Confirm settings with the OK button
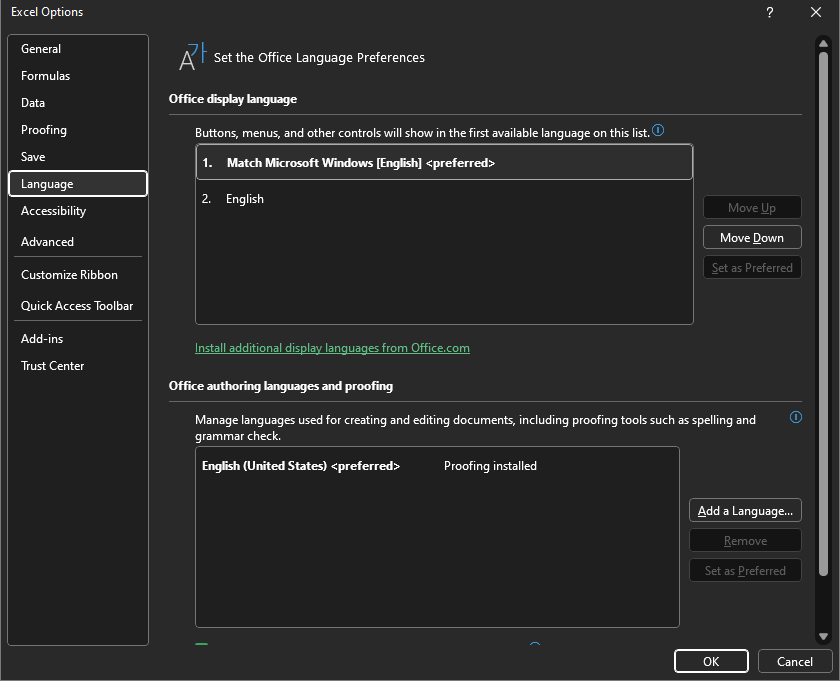The width and height of the screenshot is (840, 681). [711, 661]
